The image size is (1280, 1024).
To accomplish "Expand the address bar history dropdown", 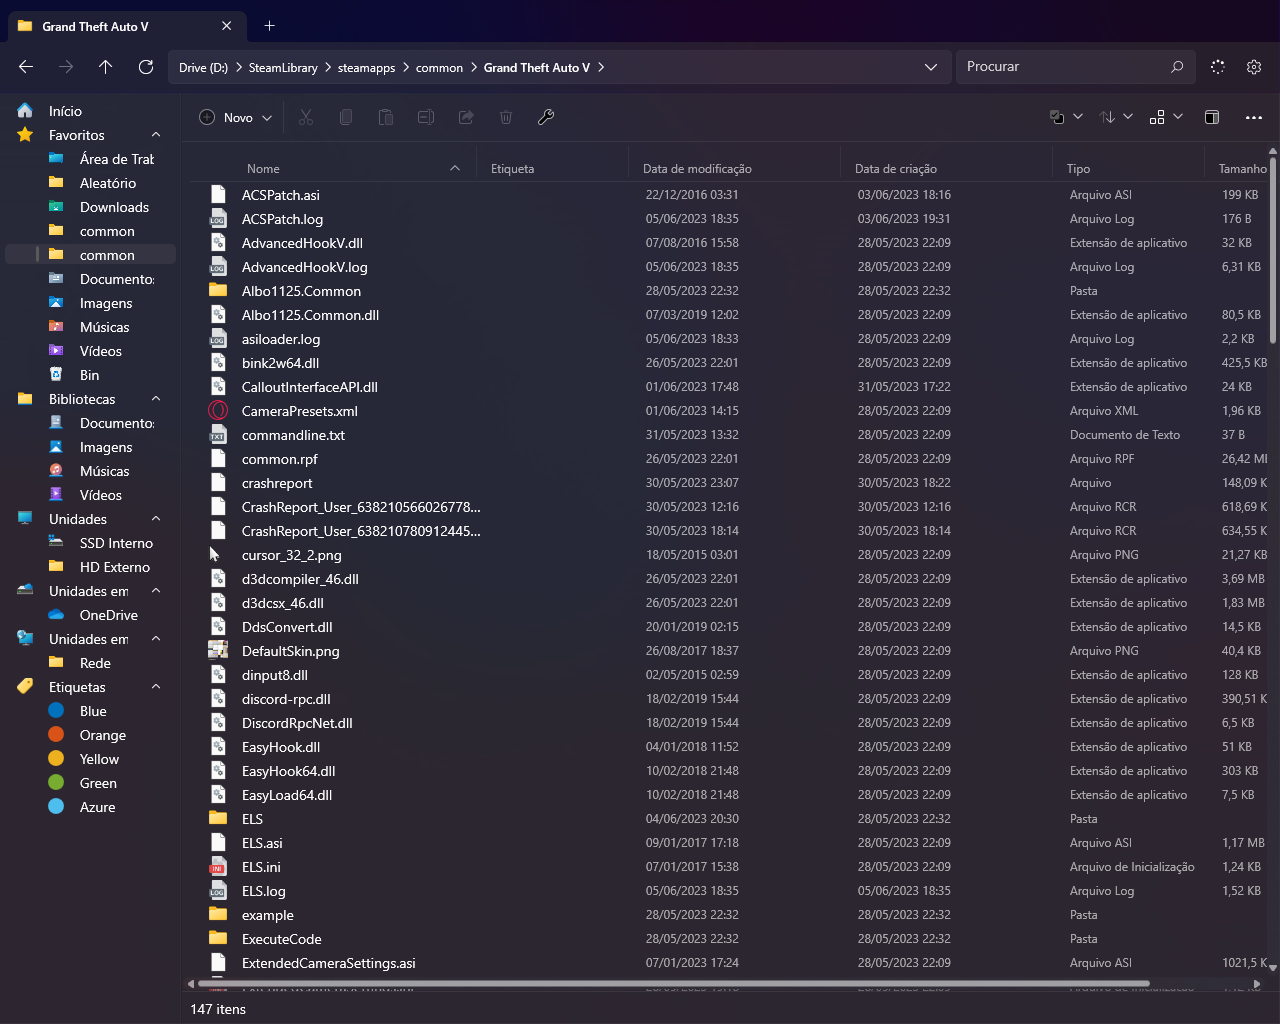I will coord(931,67).
